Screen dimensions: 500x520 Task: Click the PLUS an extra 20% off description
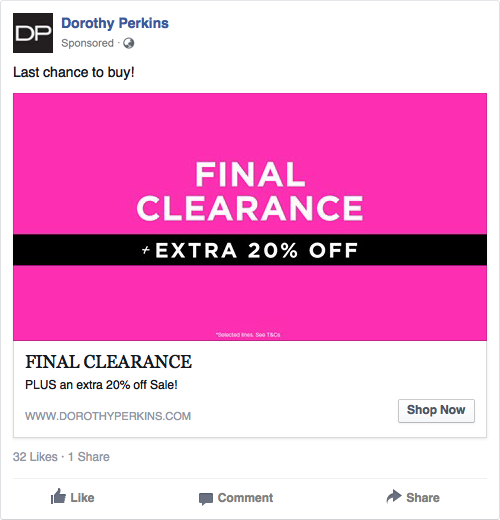point(101,385)
